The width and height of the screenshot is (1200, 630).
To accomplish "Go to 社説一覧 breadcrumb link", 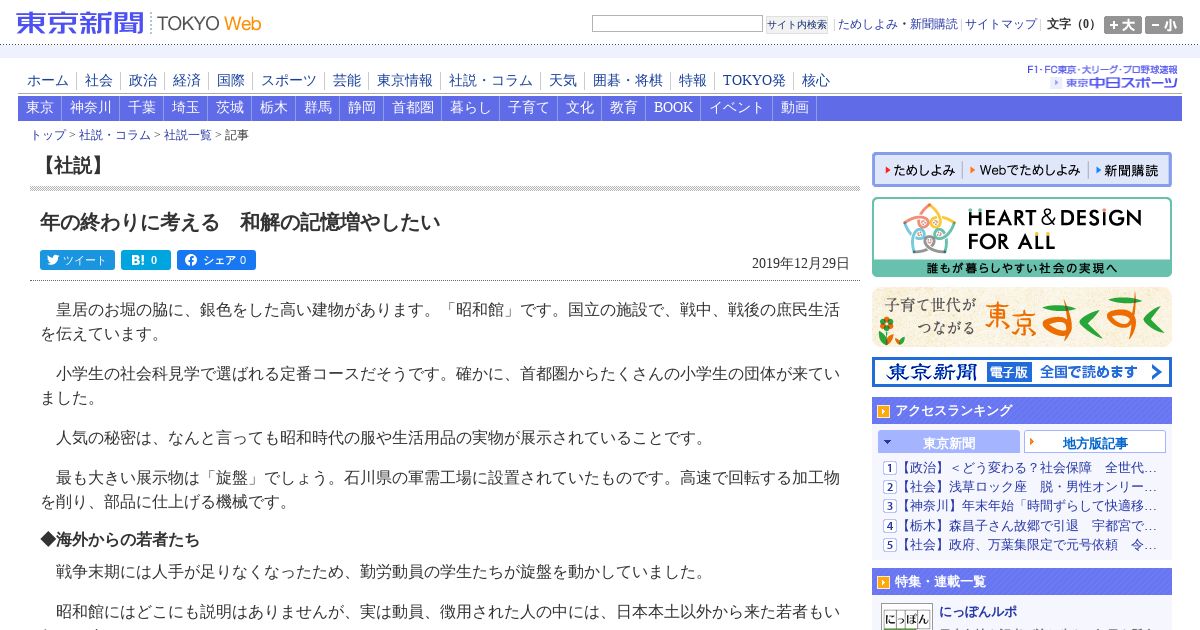I will (188, 135).
